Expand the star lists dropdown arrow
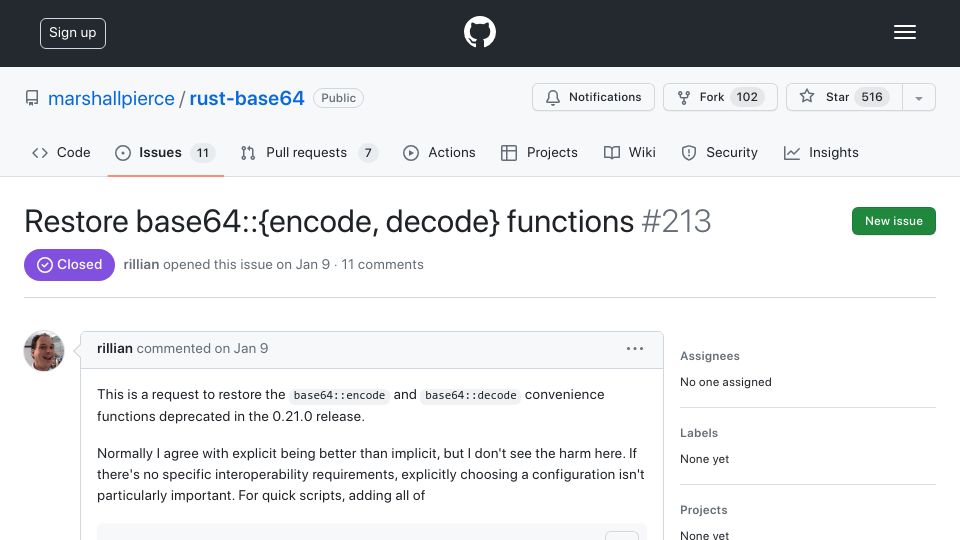960x540 pixels. point(918,98)
